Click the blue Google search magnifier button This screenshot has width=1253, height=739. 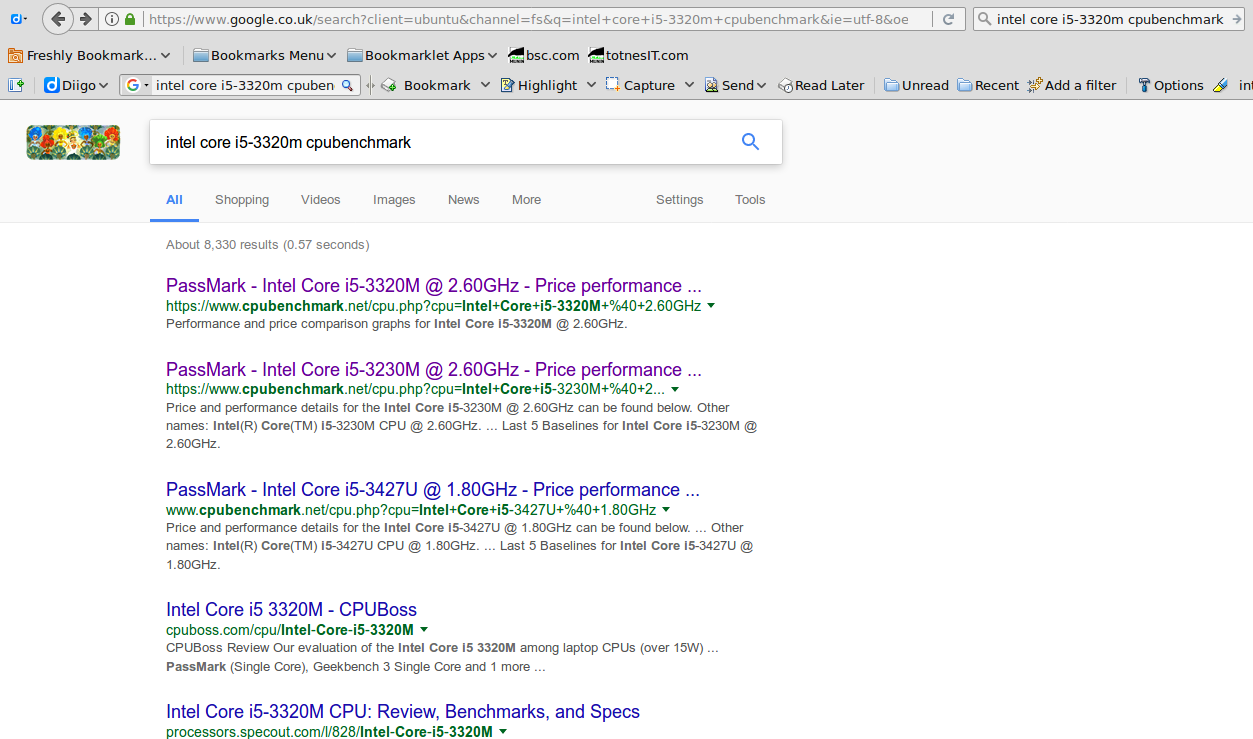[x=750, y=142]
